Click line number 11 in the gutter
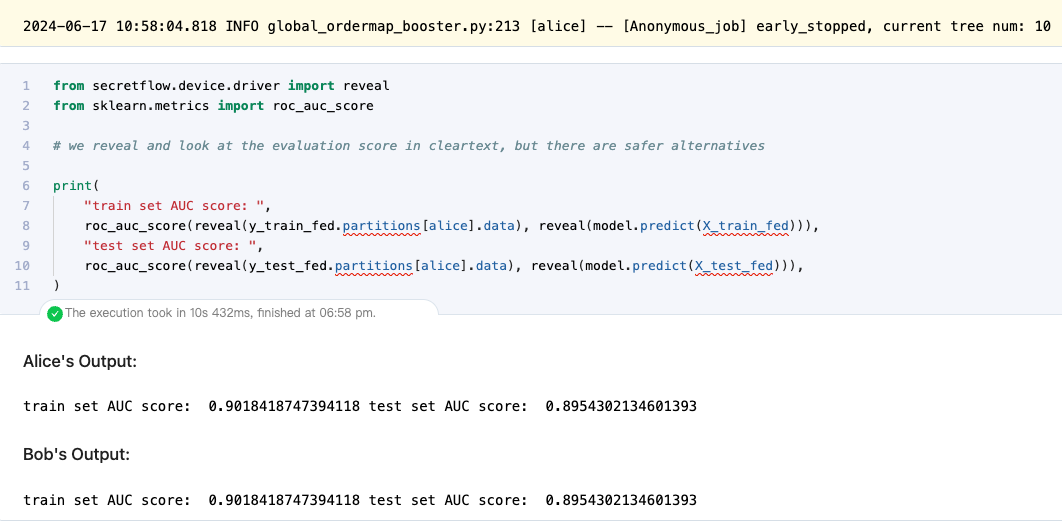Viewport: 1062px width, 521px height. click(22, 285)
